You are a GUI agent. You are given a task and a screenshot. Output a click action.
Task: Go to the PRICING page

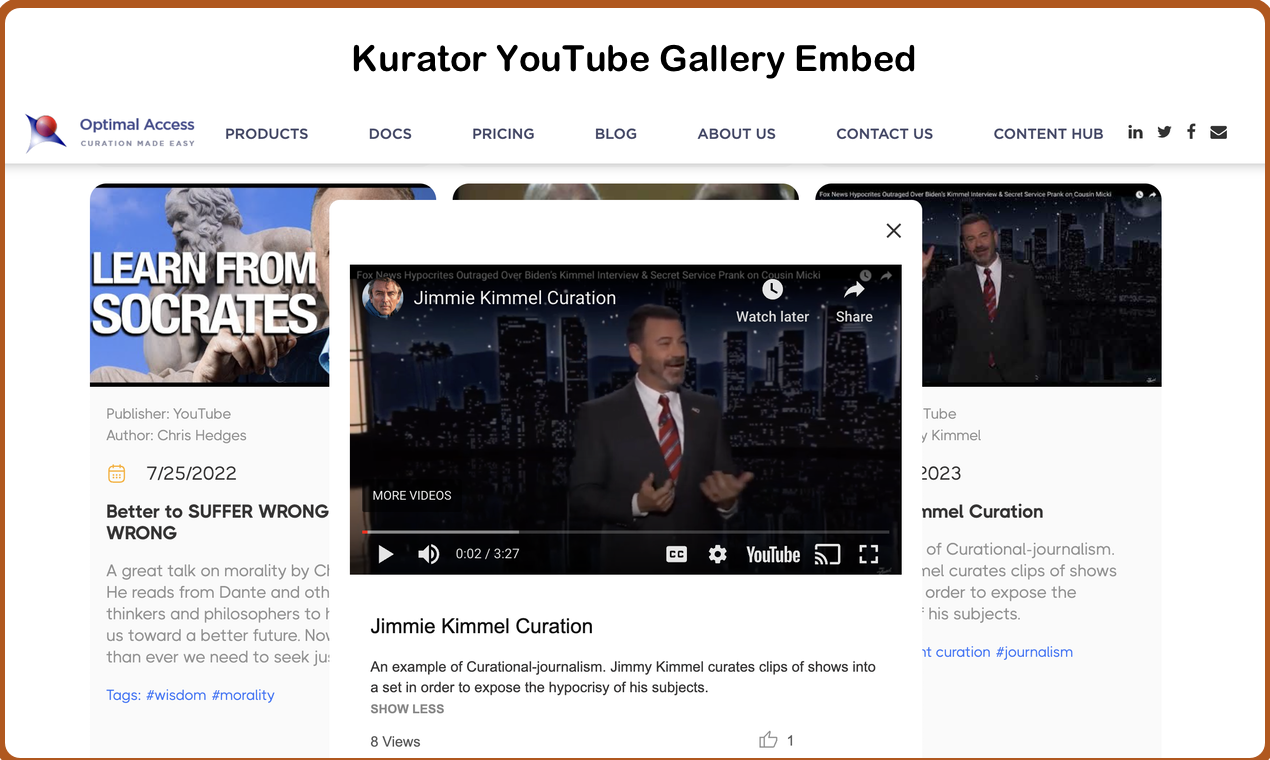(x=503, y=133)
